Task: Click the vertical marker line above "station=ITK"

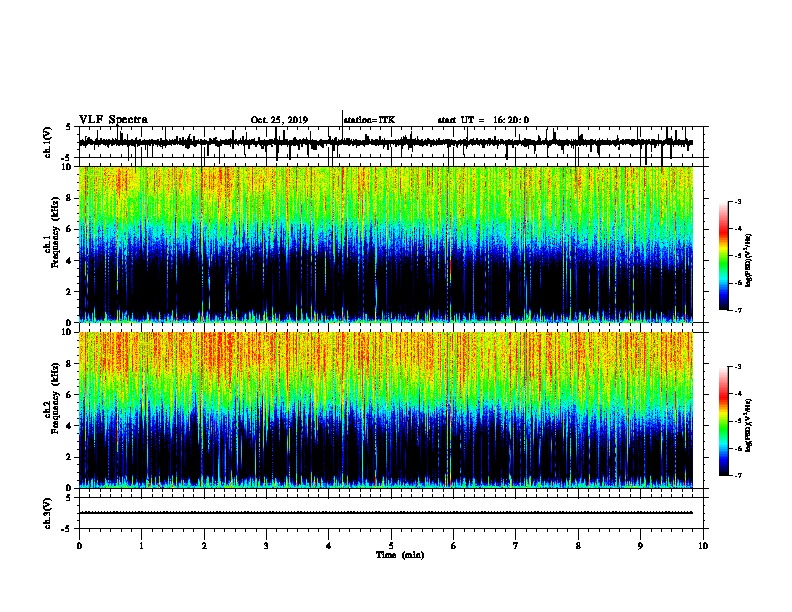Action: [x=342, y=124]
